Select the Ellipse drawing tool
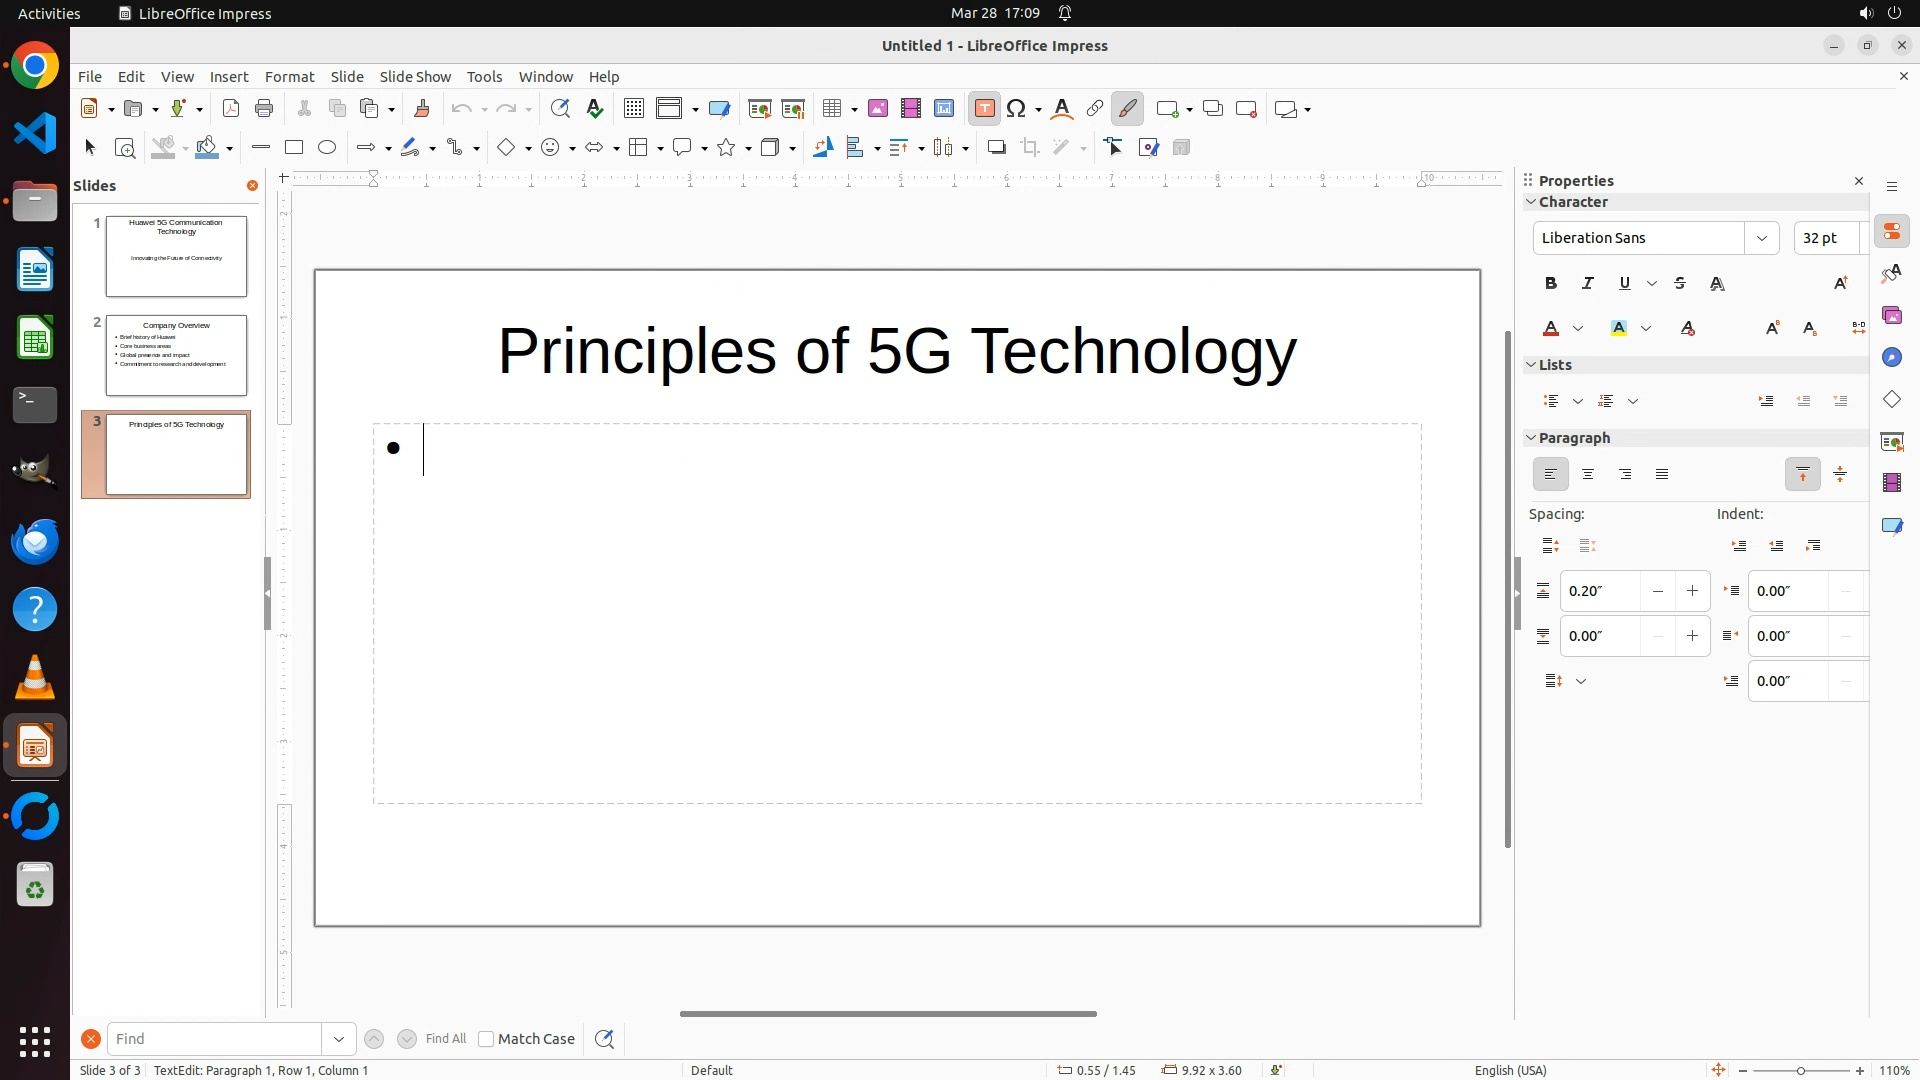The height and width of the screenshot is (1080, 1920). point(327,148)
